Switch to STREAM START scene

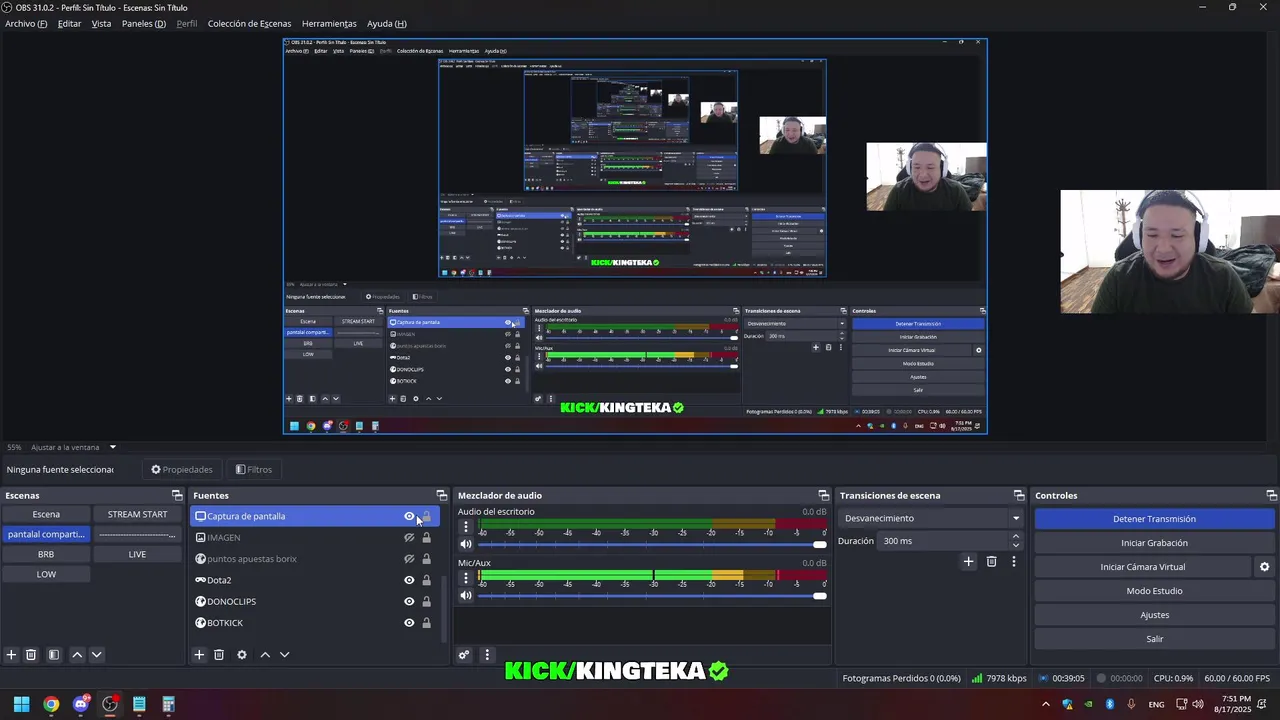pyautogui.click(x=137, y=514)
